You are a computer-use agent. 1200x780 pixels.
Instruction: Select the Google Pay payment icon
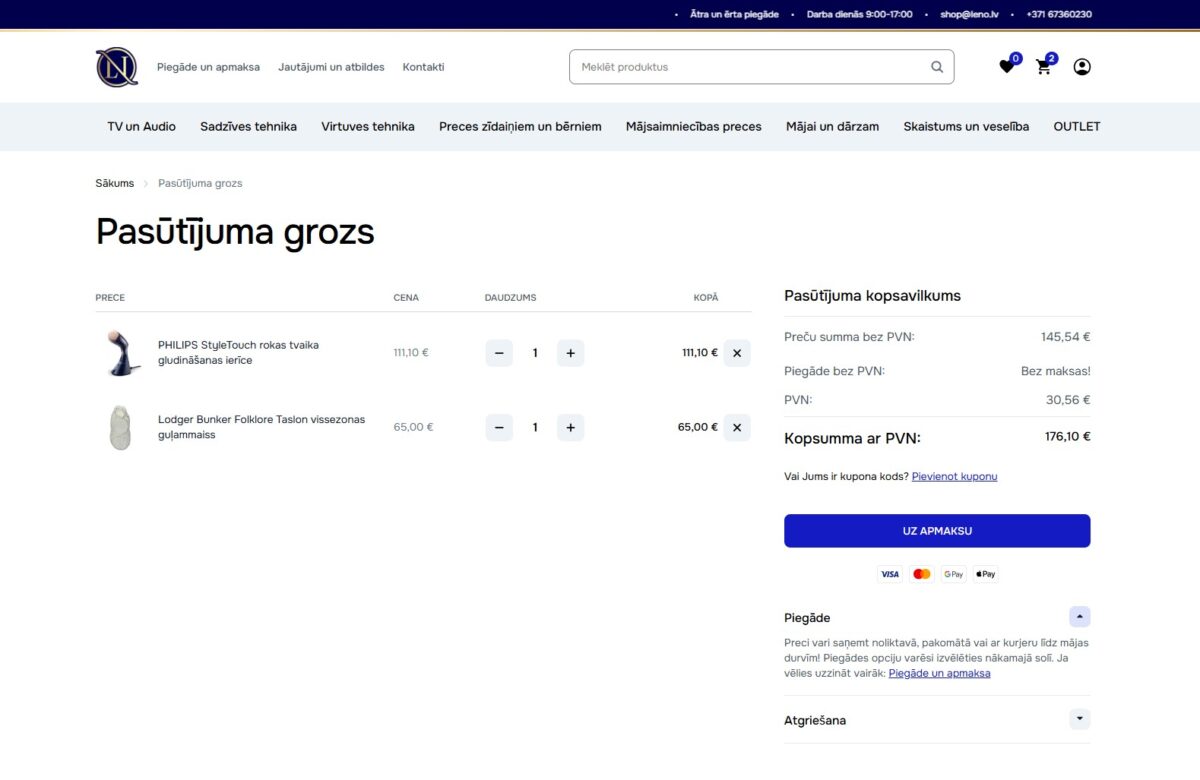(x=953, y=573)
